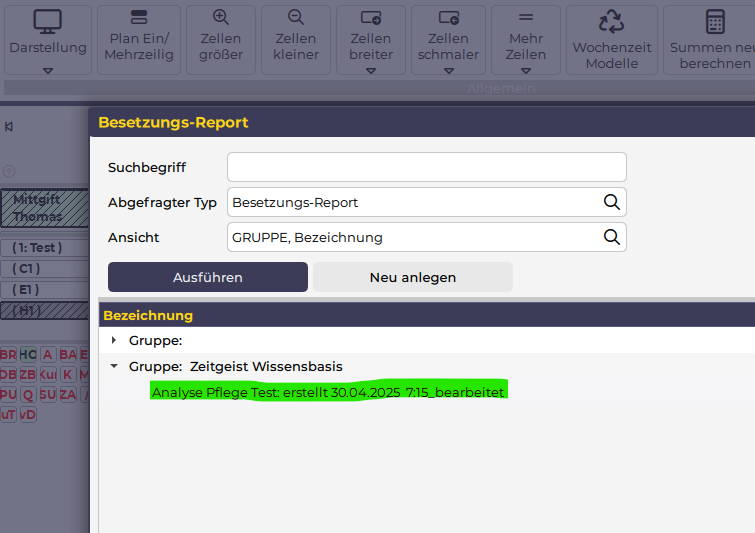The height and width of the screenshot is (533, 755).
Task: Collapse Gruppe Zeitgeist Wissensbasis node
Action: [114, 367]
